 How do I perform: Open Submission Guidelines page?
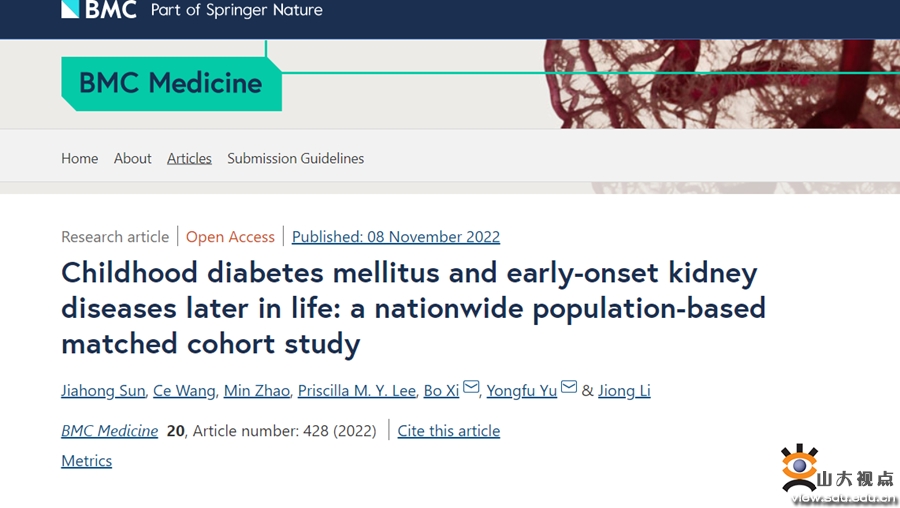[295, 158]
